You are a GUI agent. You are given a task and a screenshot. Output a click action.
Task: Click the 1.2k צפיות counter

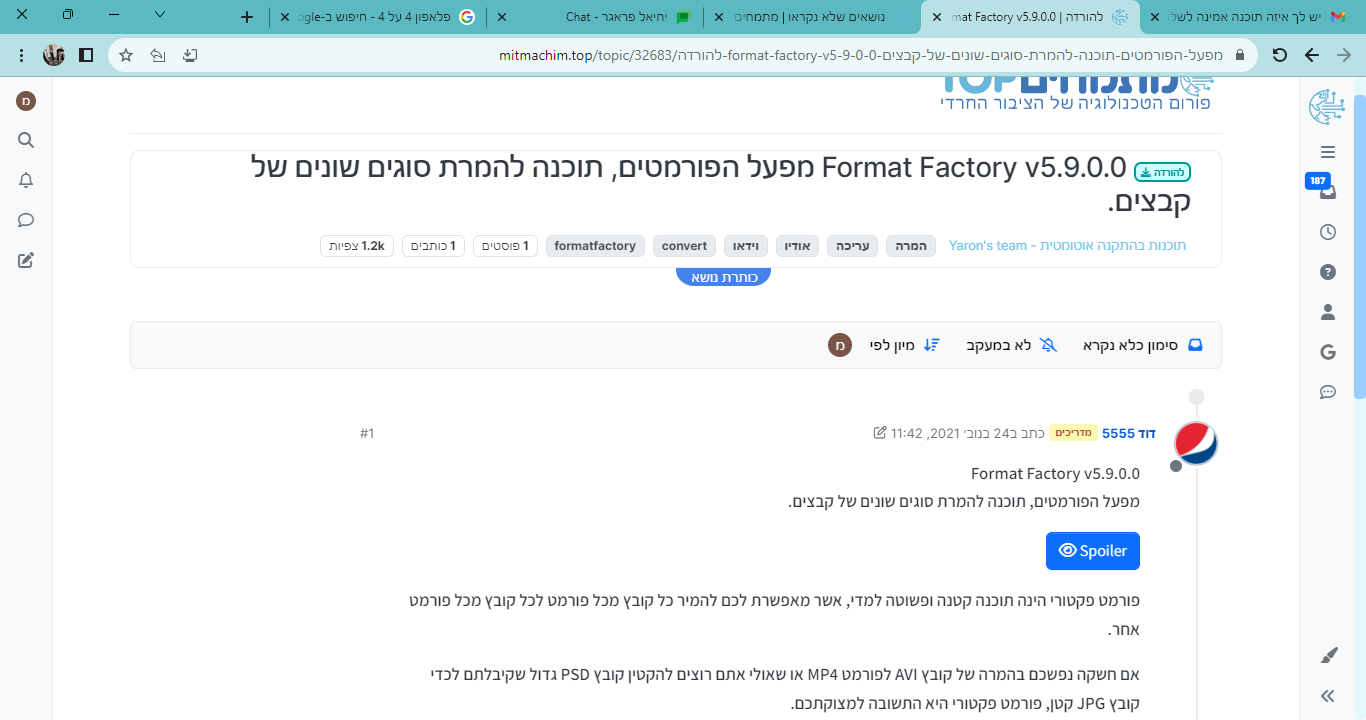357,245
